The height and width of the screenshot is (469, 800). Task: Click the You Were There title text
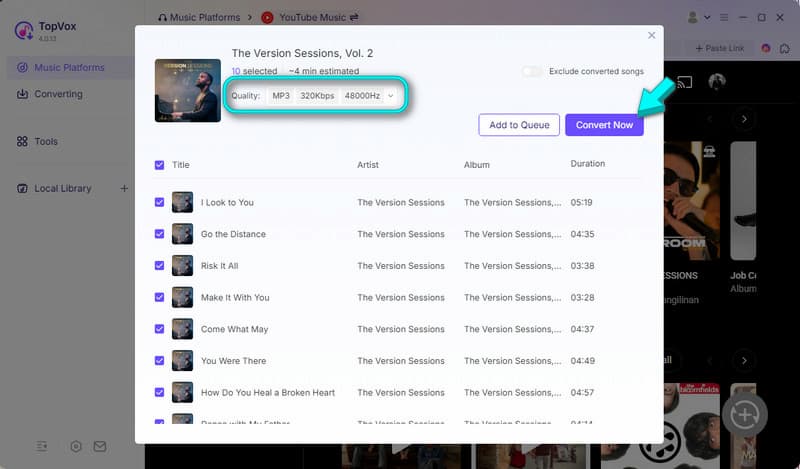[233, 360]
